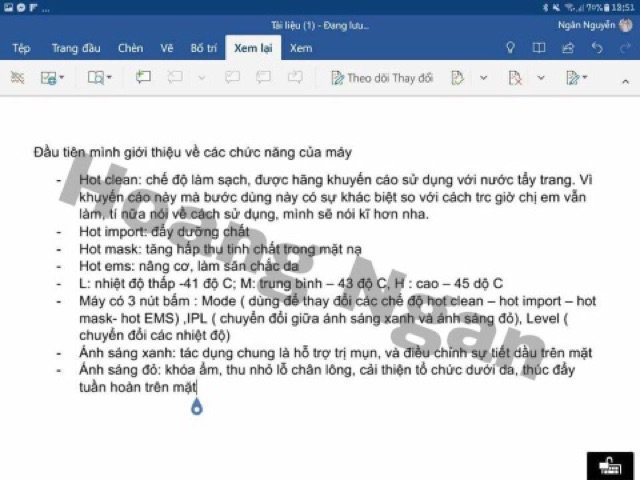Expand the delete comment options arrow

[x=202, y=78]
